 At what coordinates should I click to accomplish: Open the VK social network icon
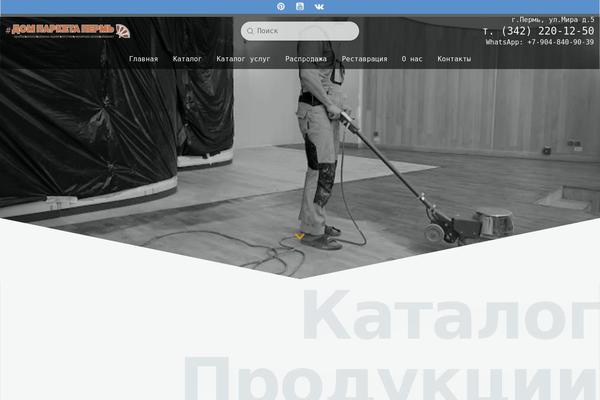tap(319, 7)
